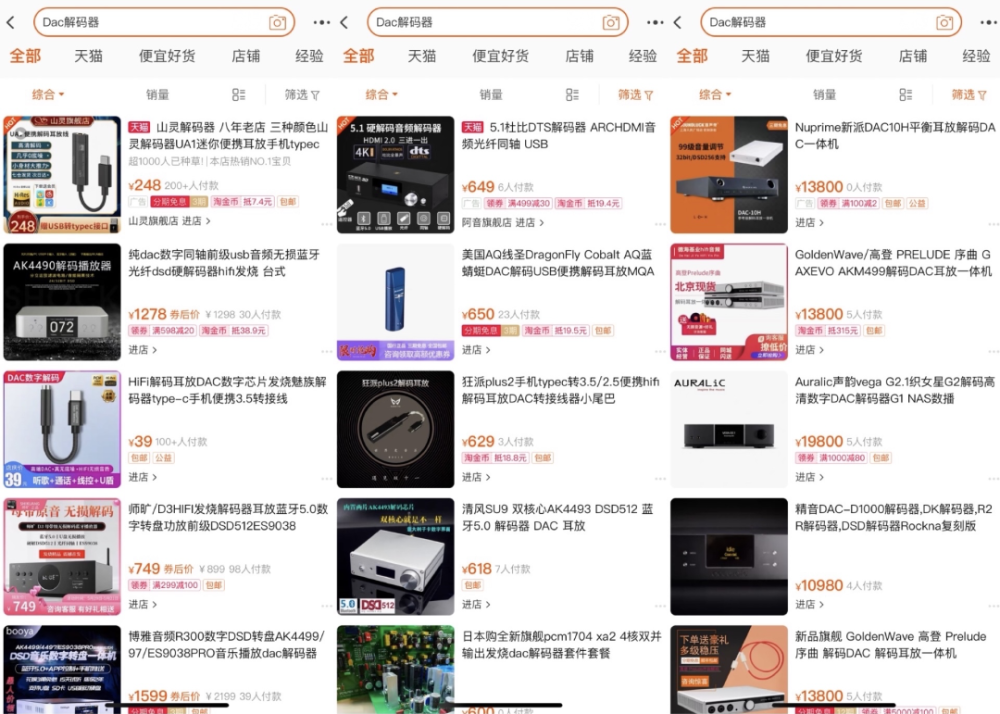This screenshot has height=714, width=1000.
Task: Open the 山灵解码器 UA1 product thumbnail
Action: 62,175
